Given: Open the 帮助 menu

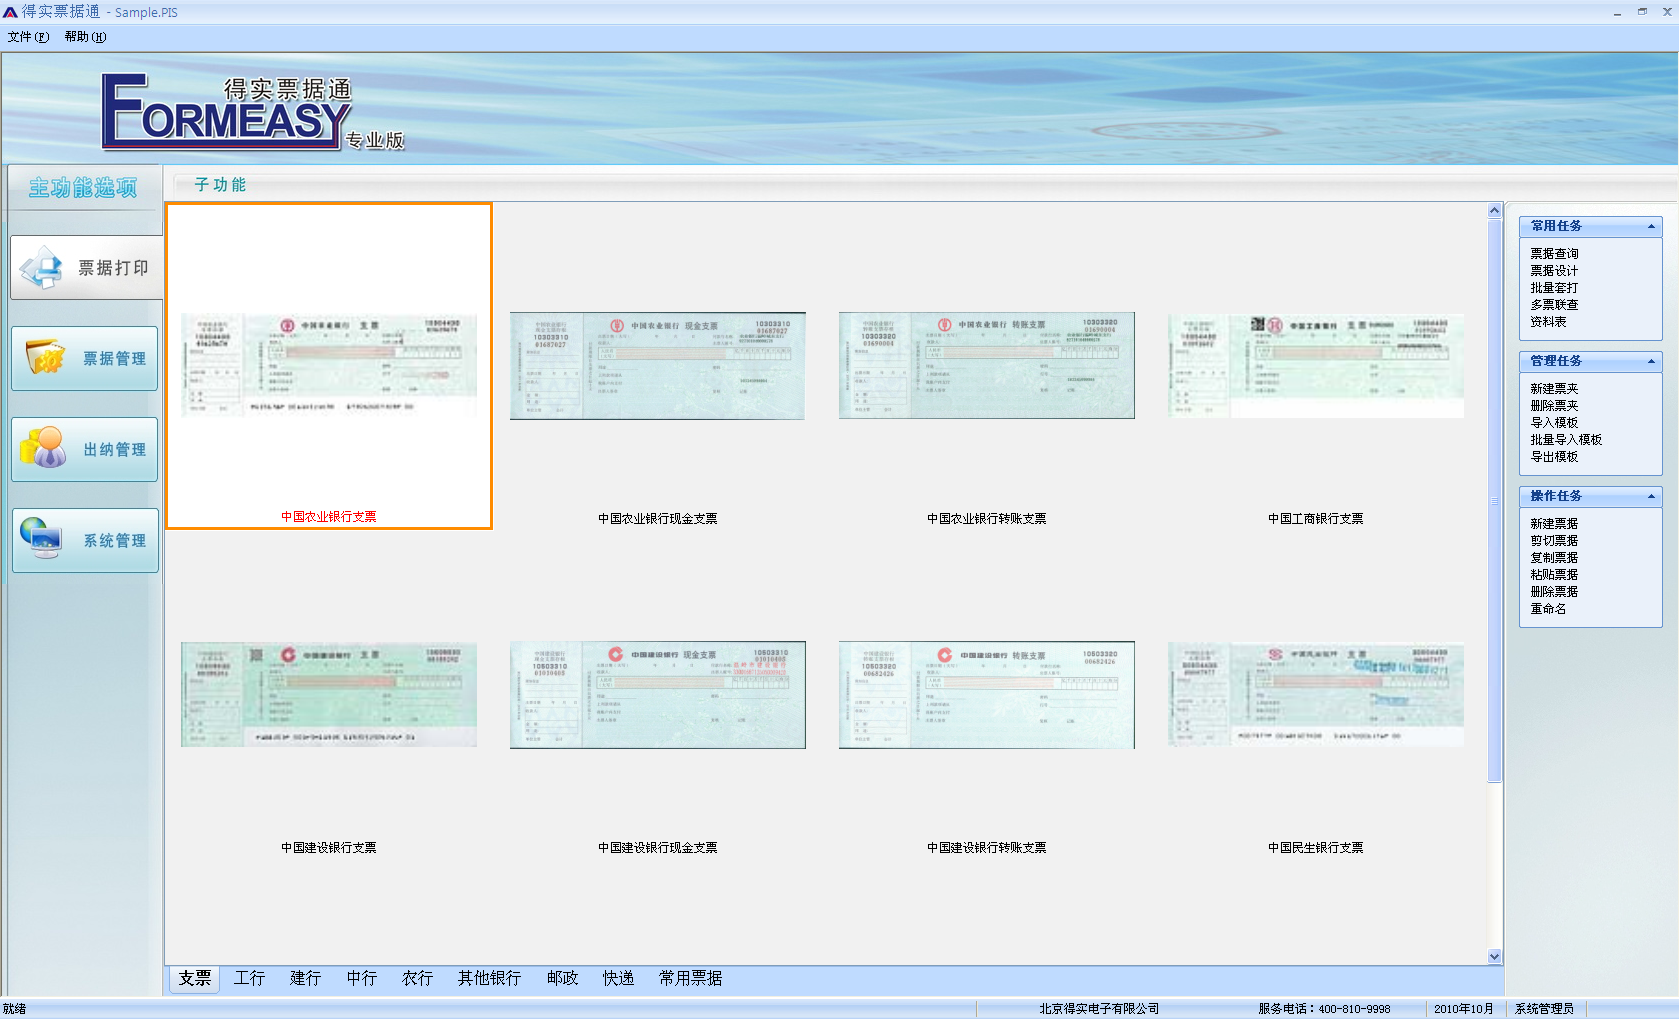Looking at the screenshot, I should 85,37.
